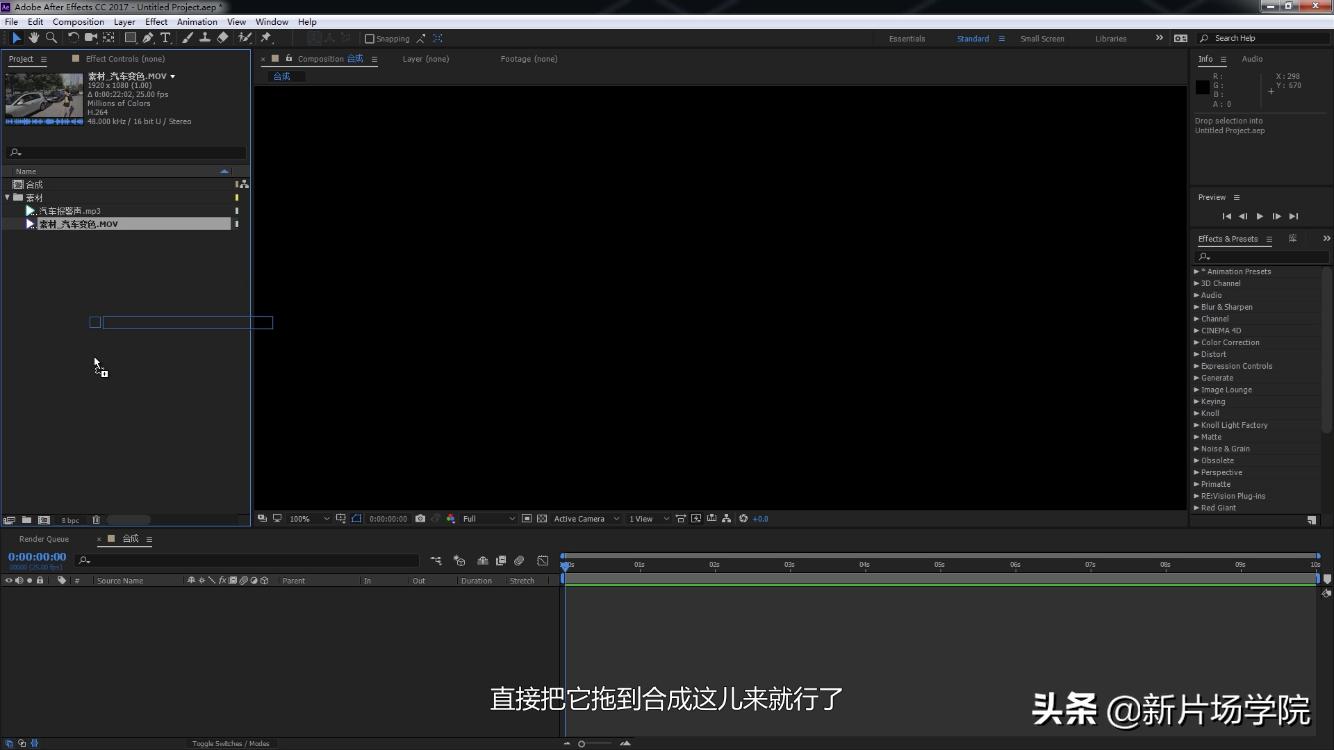The width and height of the screenshot is (1334, 750).
Task: Switch to the Render Queue tab
Action: [43, 538]
